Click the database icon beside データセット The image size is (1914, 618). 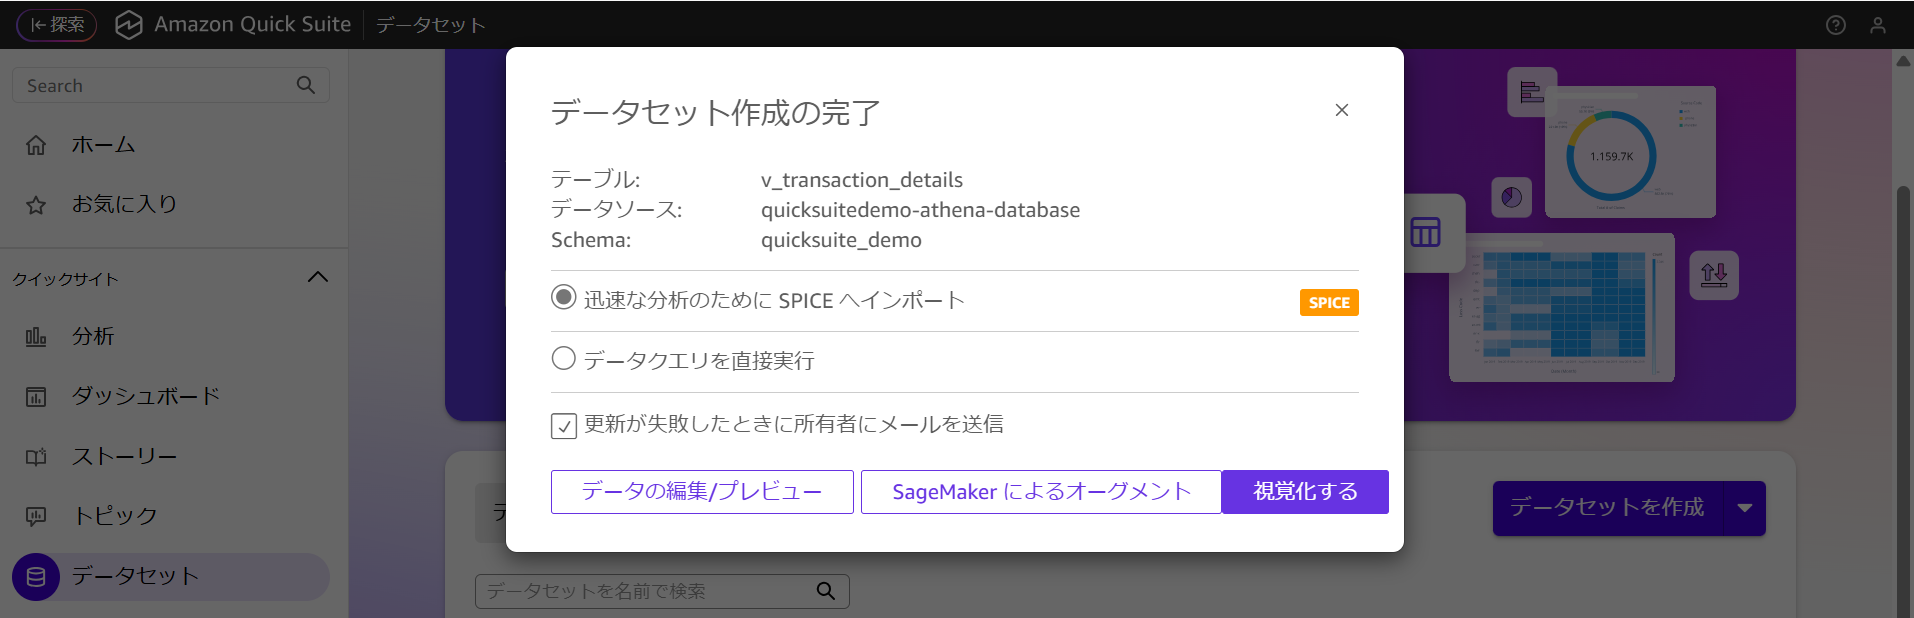pos(36,577)
